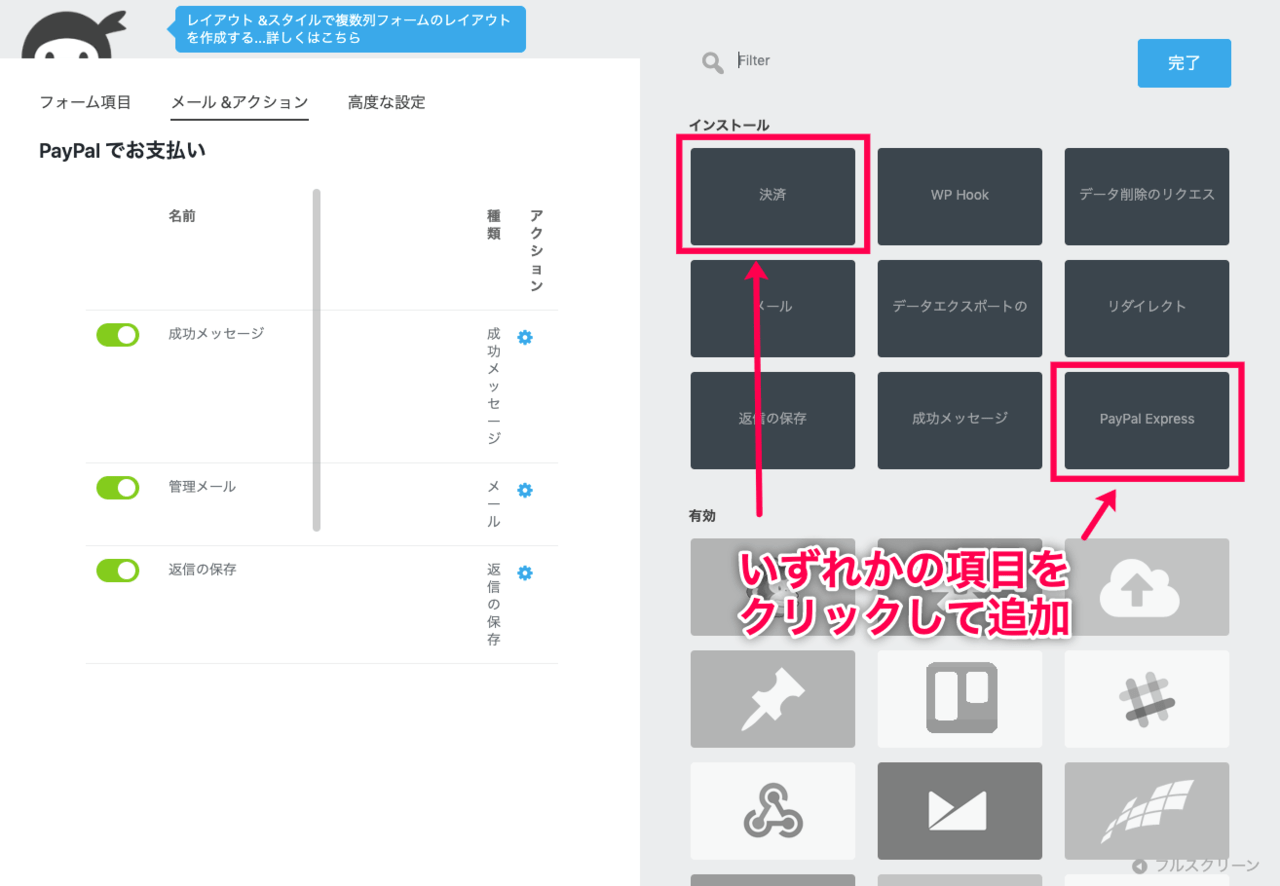Disable the 管理メール action switch
Viewport: 1280px width, 886px height.
click(x=117, y=488)
